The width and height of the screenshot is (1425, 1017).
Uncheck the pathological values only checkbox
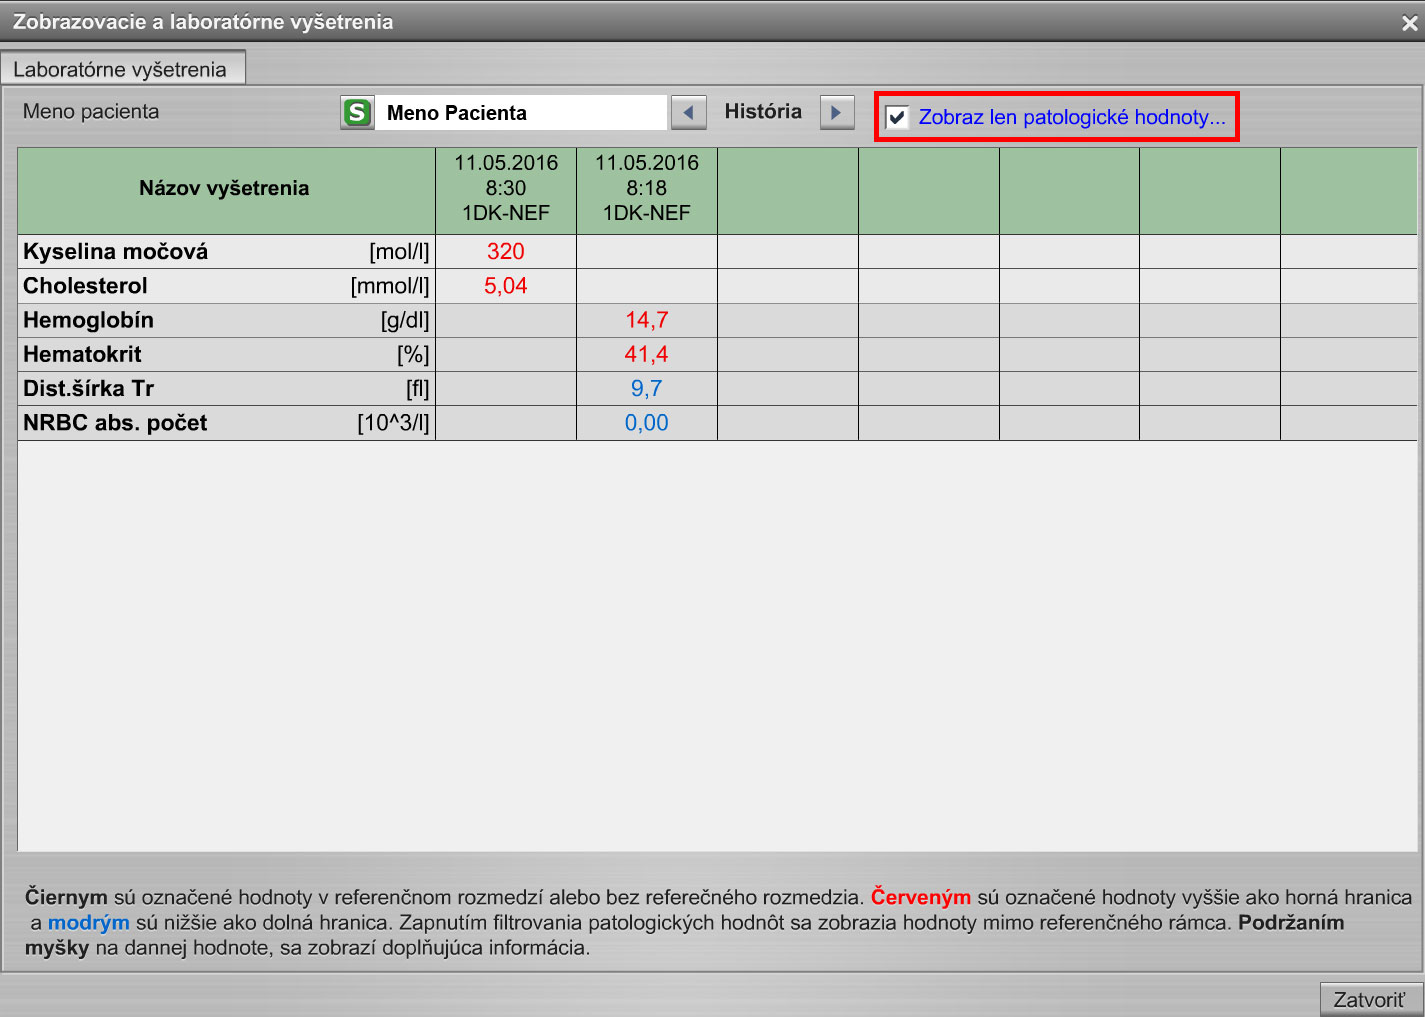coord(898,117)
